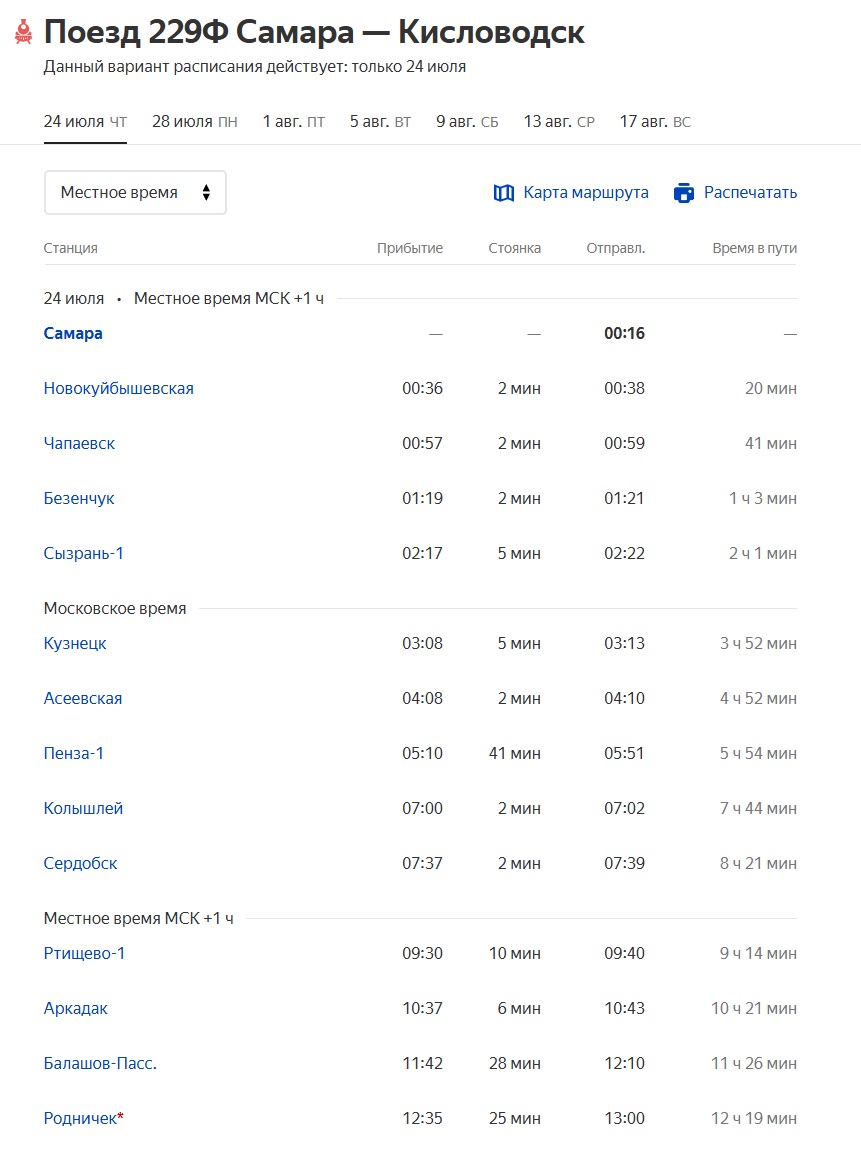Viewport: 861px width, 1162px height.
Task: Open the Пенза-1 station page
Action: [74, 754]
